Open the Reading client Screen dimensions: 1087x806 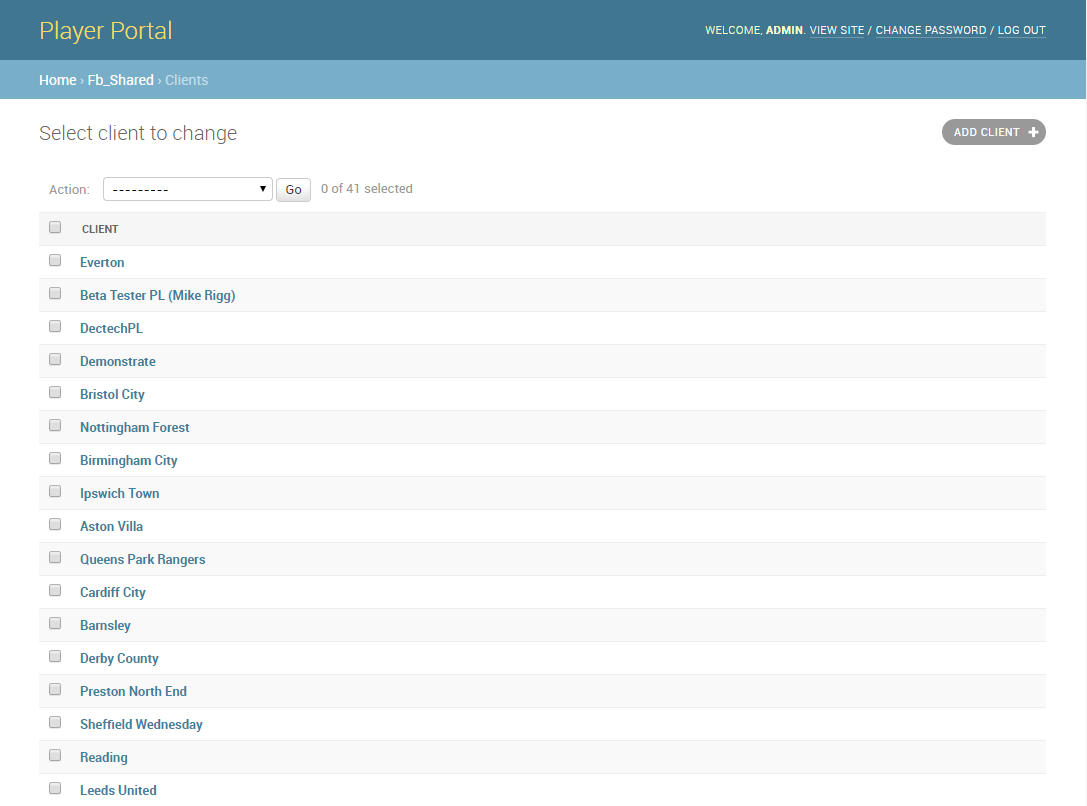point(104,757)
